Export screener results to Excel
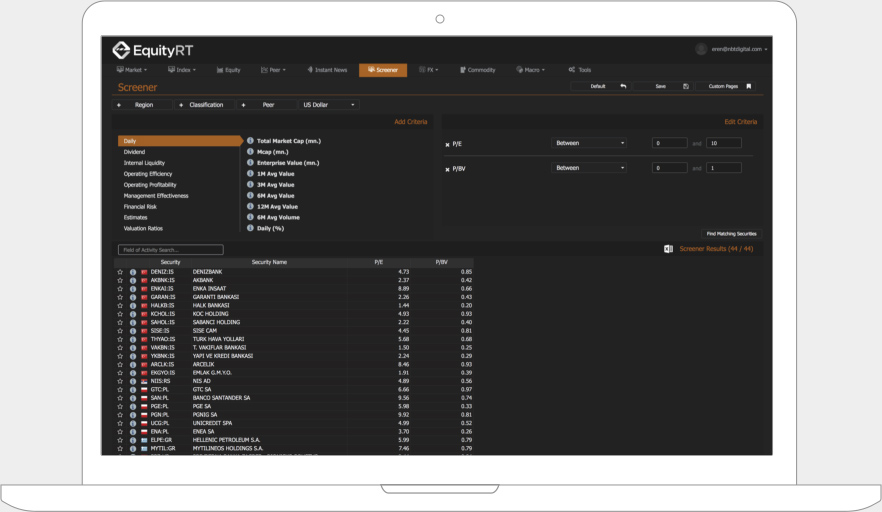The image size is (882, 512). click(x=668, y=249)
